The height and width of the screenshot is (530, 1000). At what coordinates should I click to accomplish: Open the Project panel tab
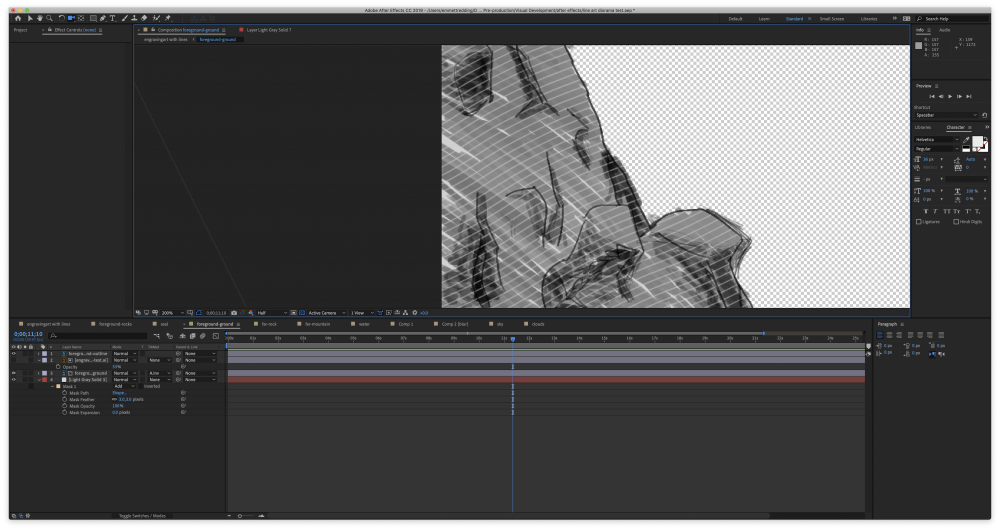coord(20,30)
